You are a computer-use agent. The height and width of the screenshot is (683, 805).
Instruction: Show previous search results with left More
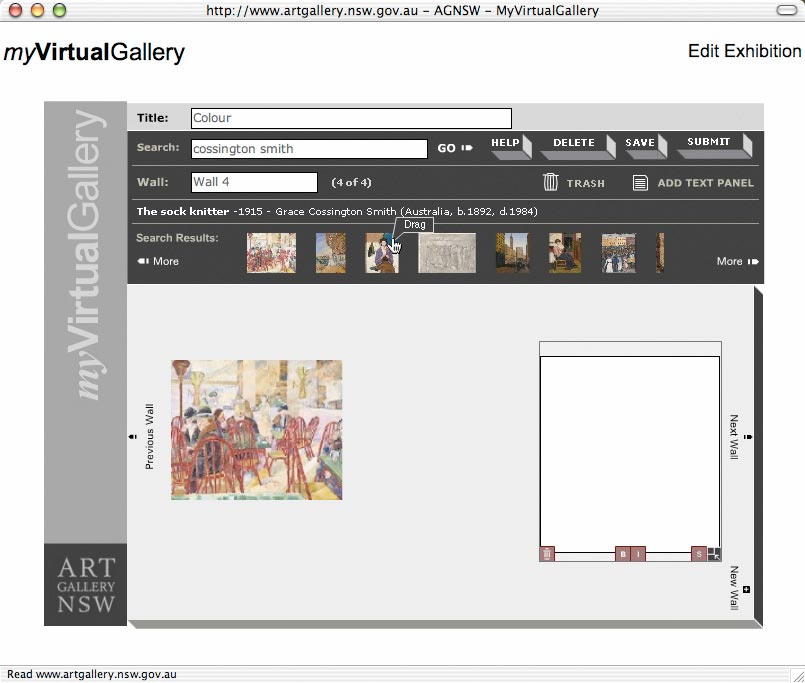(x=158, y=261)
